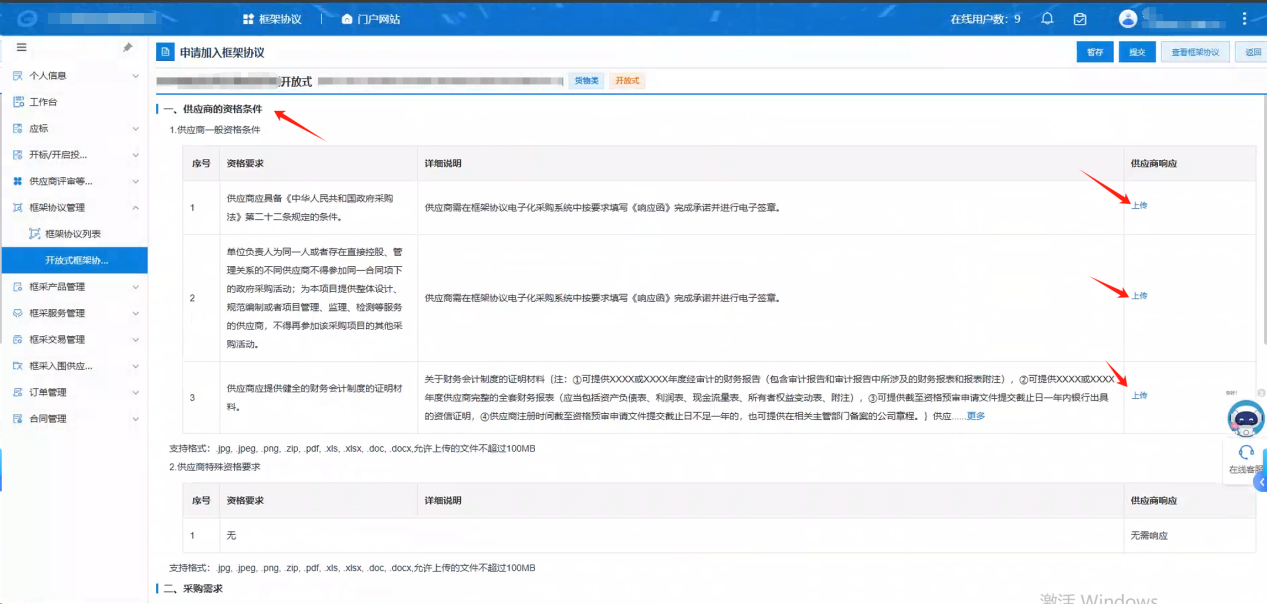Expand 框采入围供应... menu chevron
Screen dimensions: 1267x604
pos(135,366)
